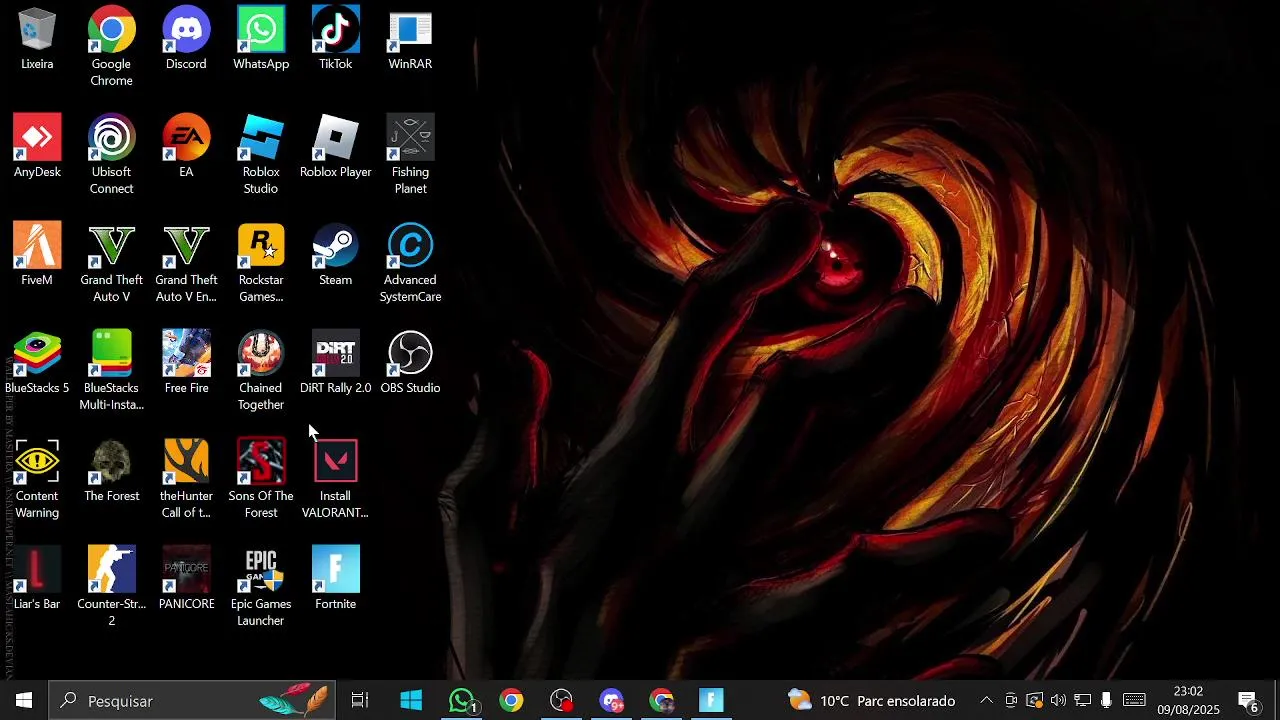Click the TikTok desktop icon
1280x720 pixels.
[x=335, y=39]
